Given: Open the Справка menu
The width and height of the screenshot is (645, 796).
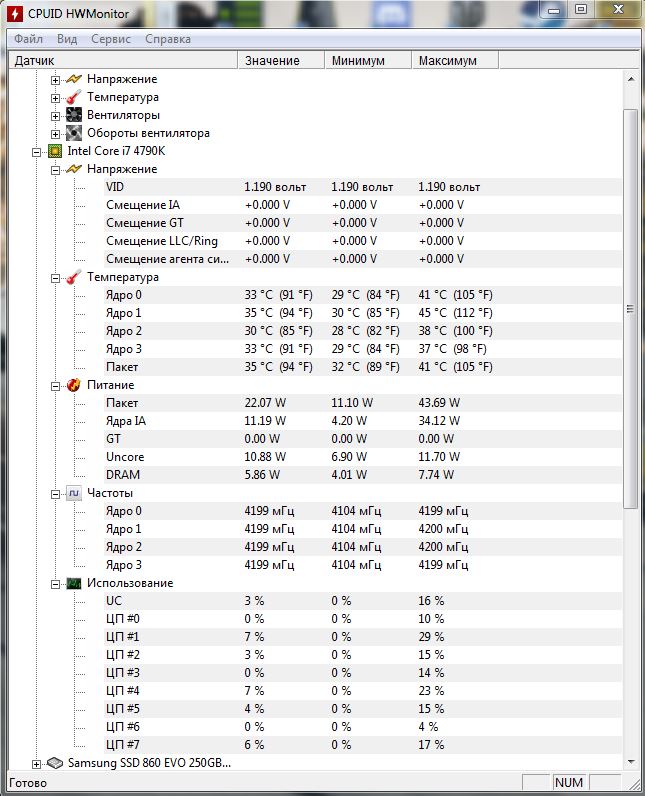Looking at the screenshot, I should tap(167, 39).
